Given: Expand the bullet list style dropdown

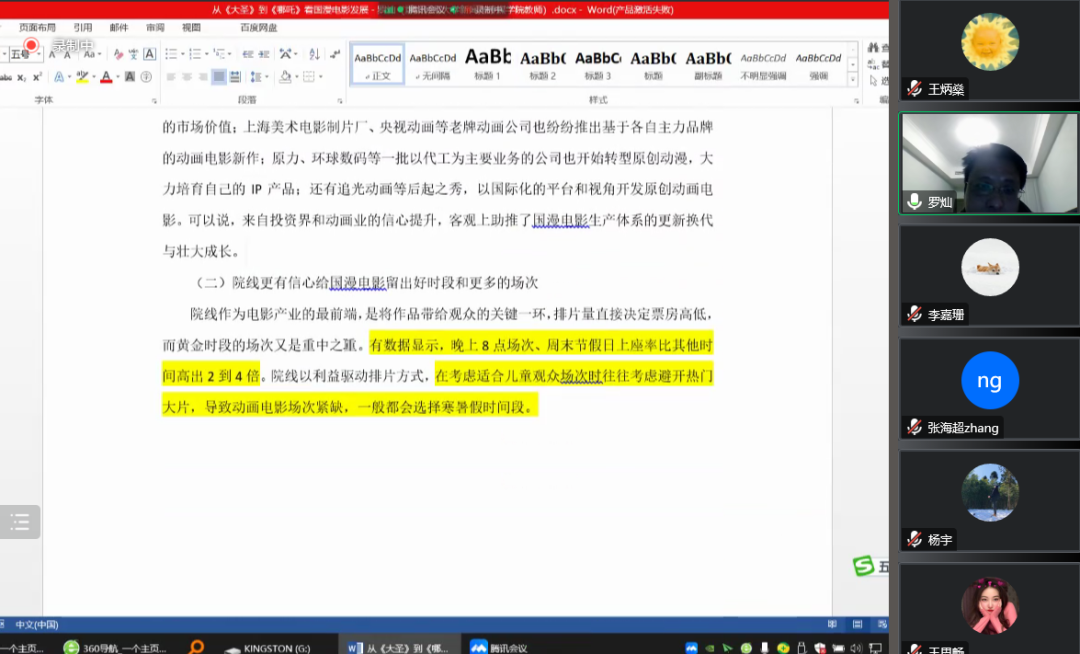Looking at the screenshot, I should (x=183, y=54).
